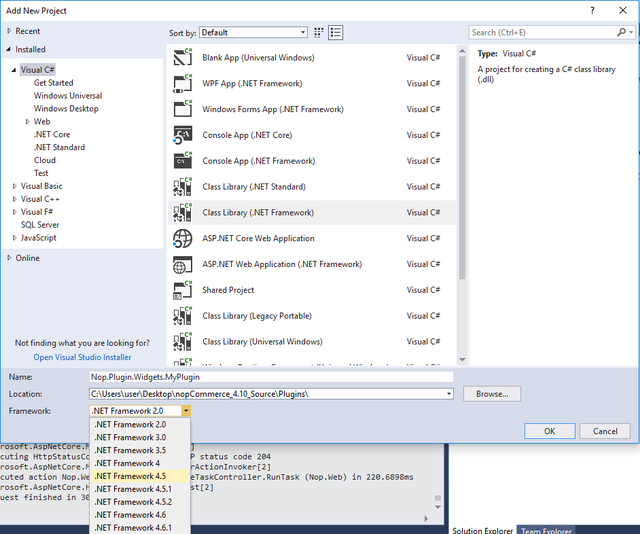The height and width of the screenshot is (534, 640).
Task: Choose .NET Framework 4.6.1 from list
Action: 140,527
